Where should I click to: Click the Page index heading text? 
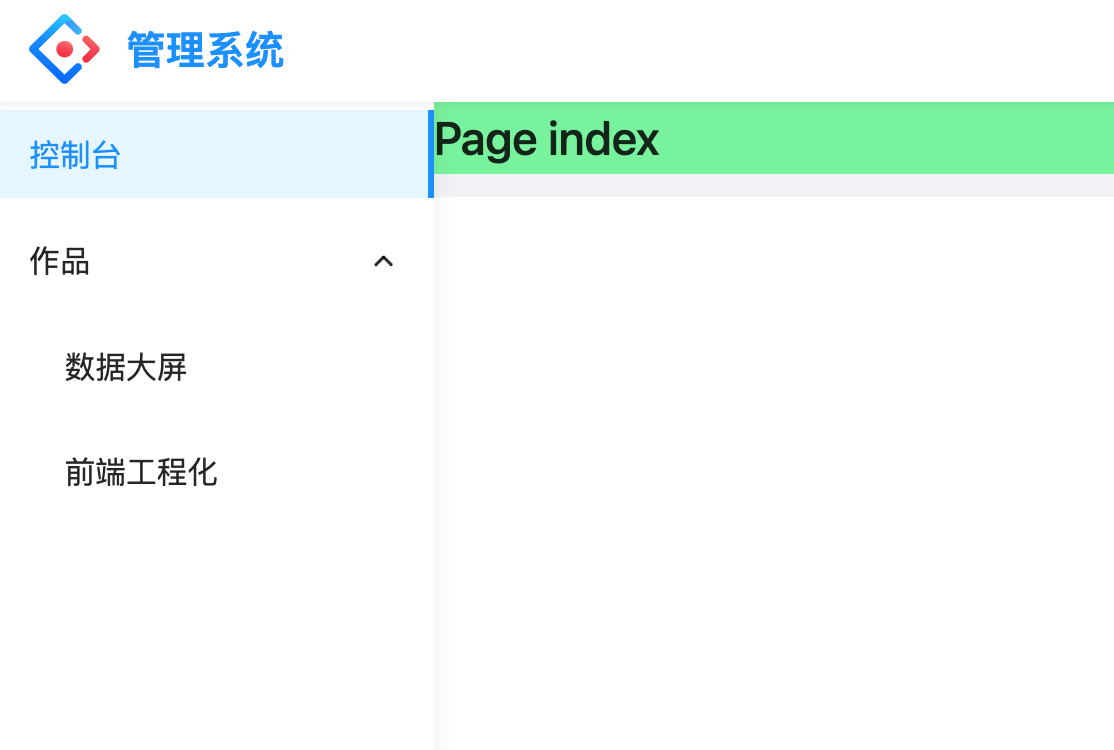(546, 139)
